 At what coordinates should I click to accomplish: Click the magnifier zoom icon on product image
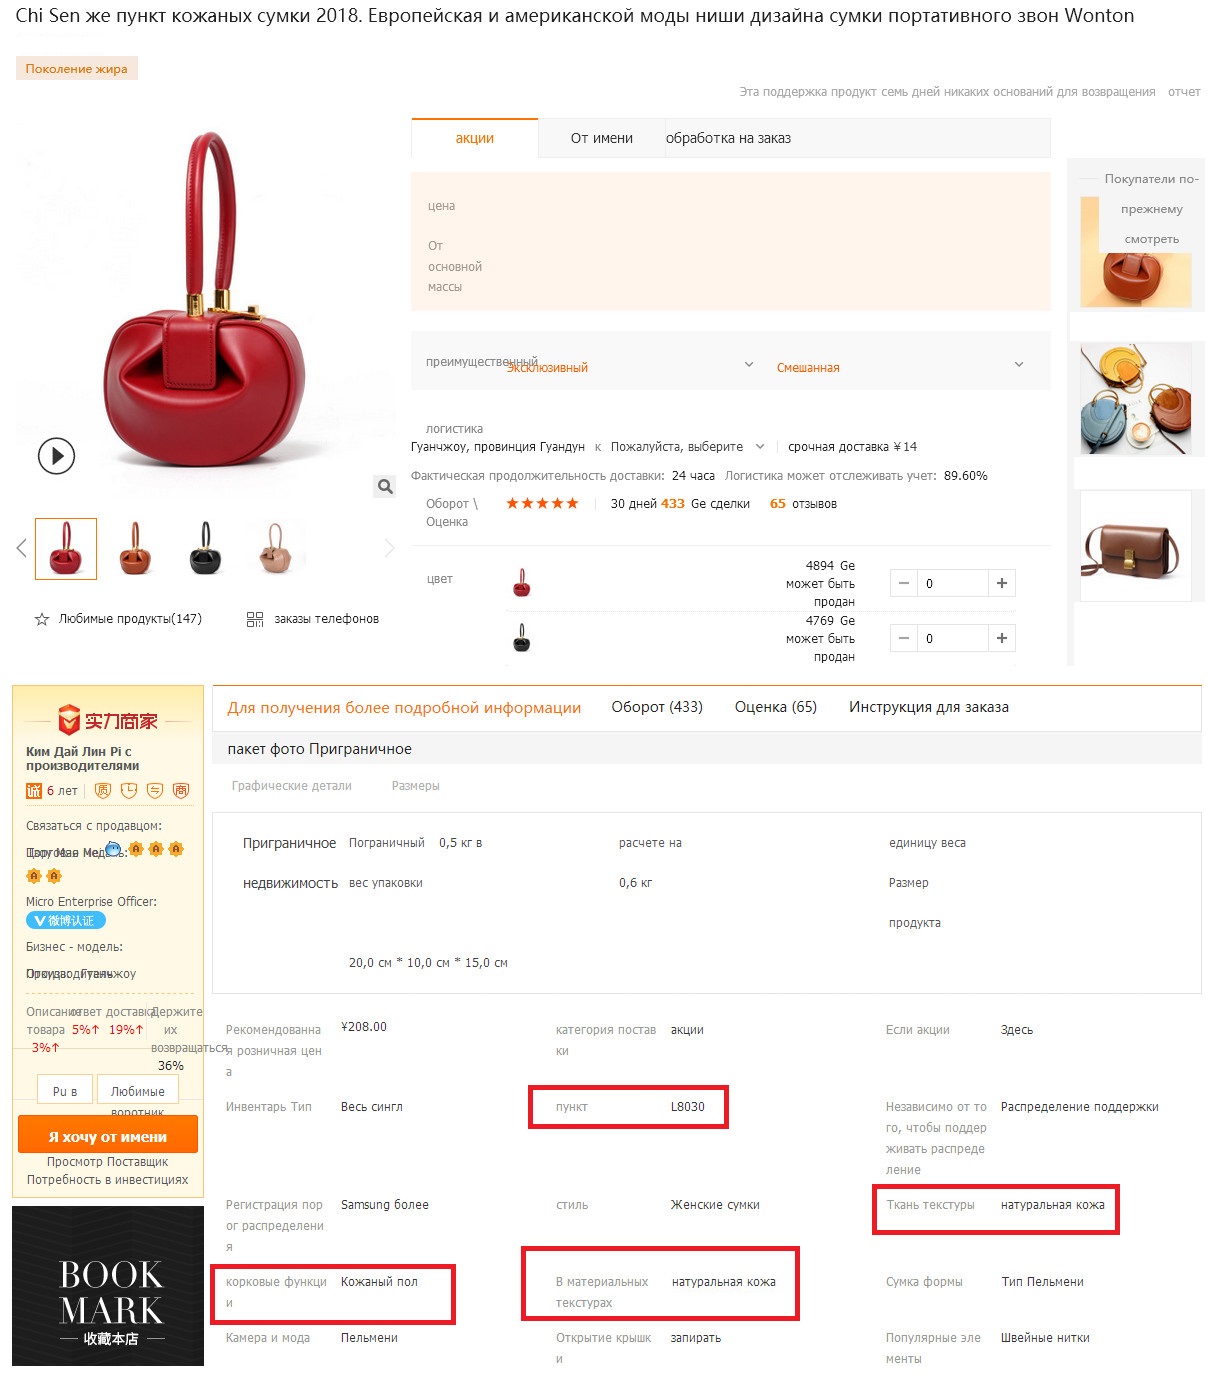click(385, 486)
